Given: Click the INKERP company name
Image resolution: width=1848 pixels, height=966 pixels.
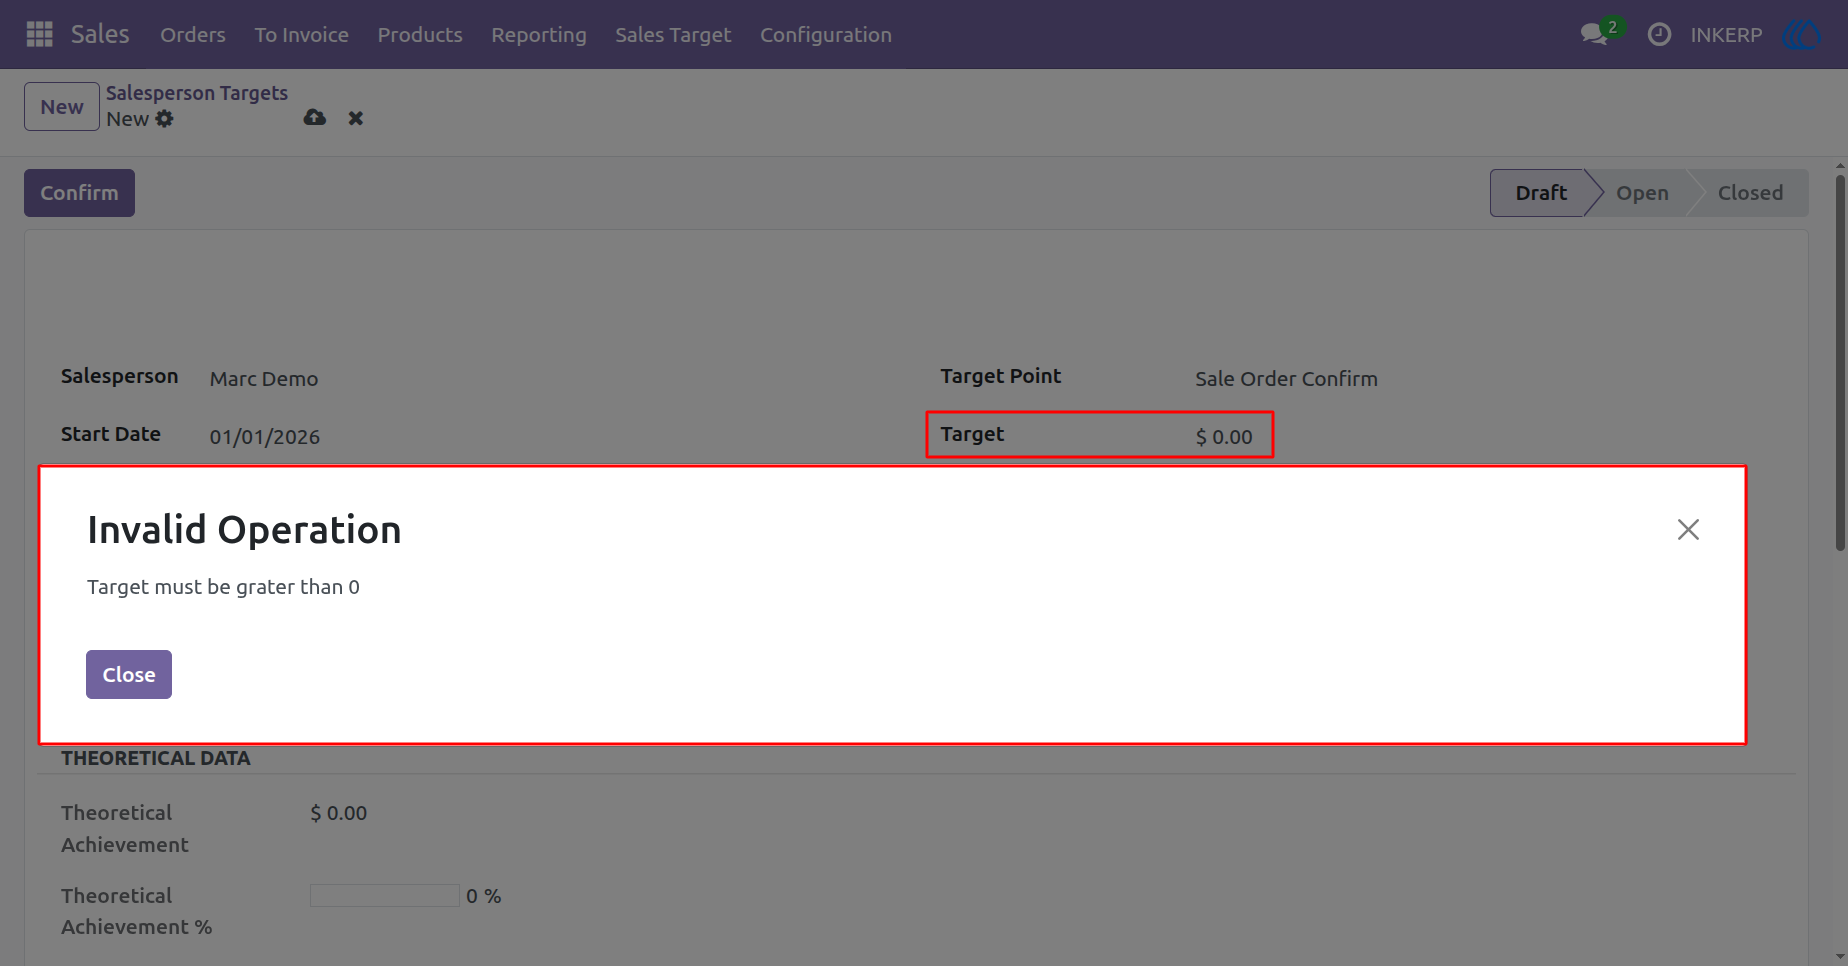Looking at the screenshot, I should [x=1726, y=35].
